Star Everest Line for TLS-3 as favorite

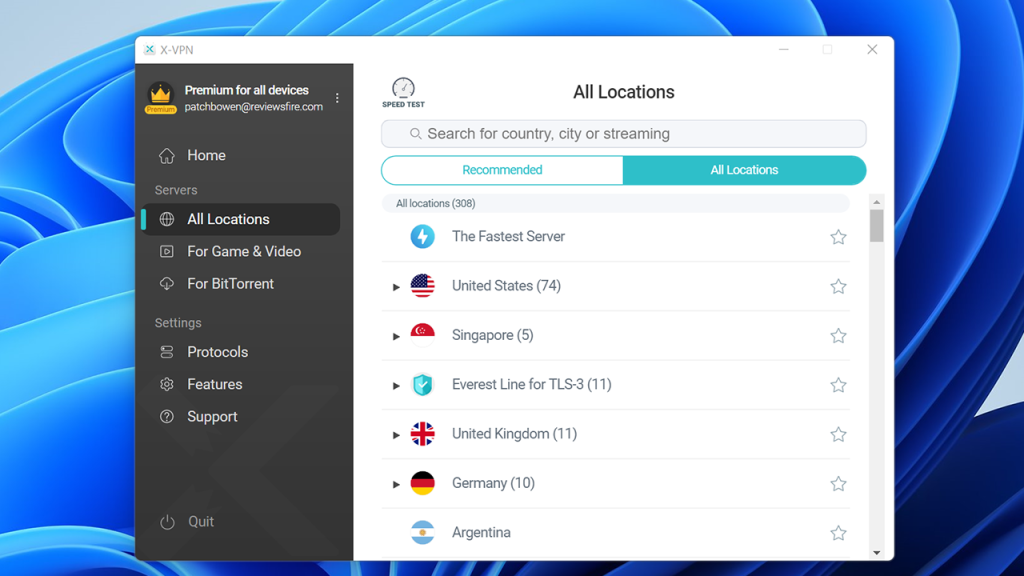tap(839, 385)
